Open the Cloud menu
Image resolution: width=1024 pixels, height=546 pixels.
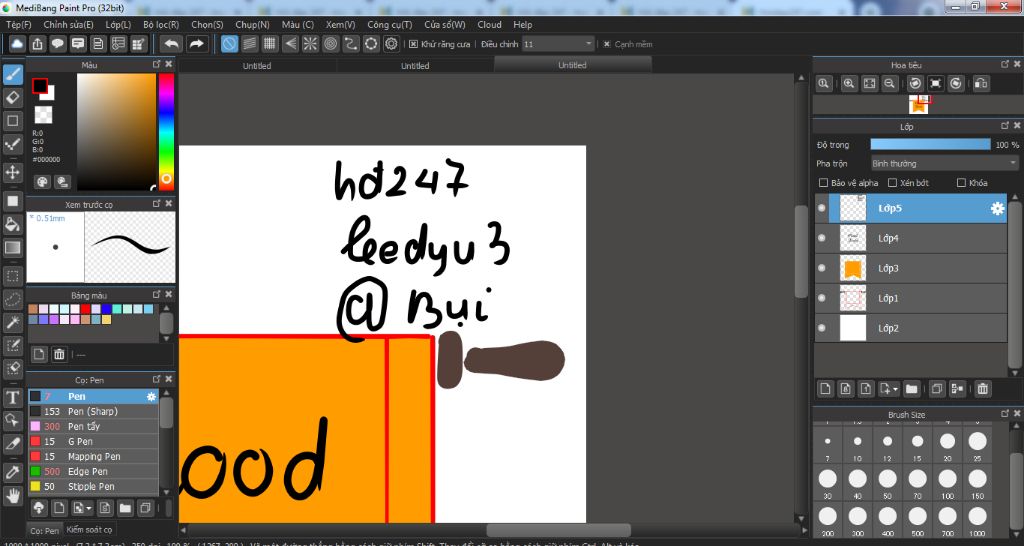point(489,25)
